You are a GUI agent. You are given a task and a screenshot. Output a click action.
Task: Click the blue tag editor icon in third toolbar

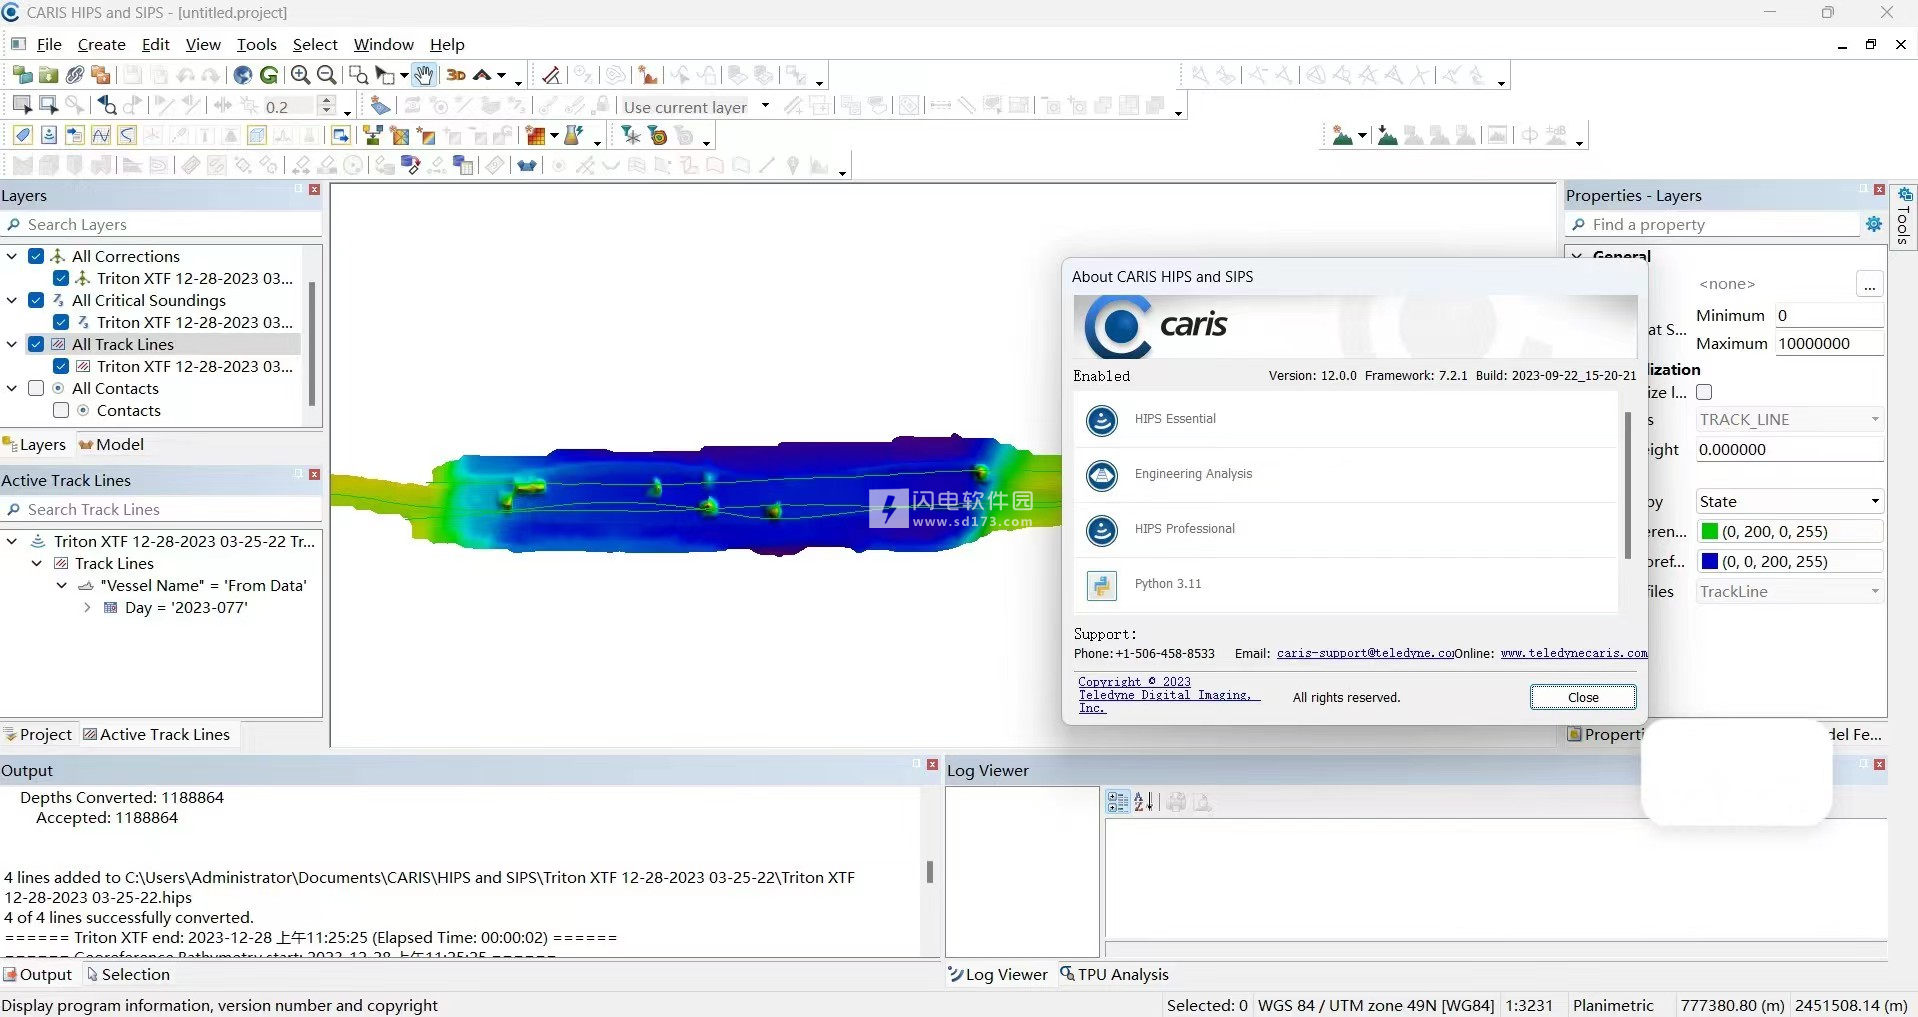23,136
